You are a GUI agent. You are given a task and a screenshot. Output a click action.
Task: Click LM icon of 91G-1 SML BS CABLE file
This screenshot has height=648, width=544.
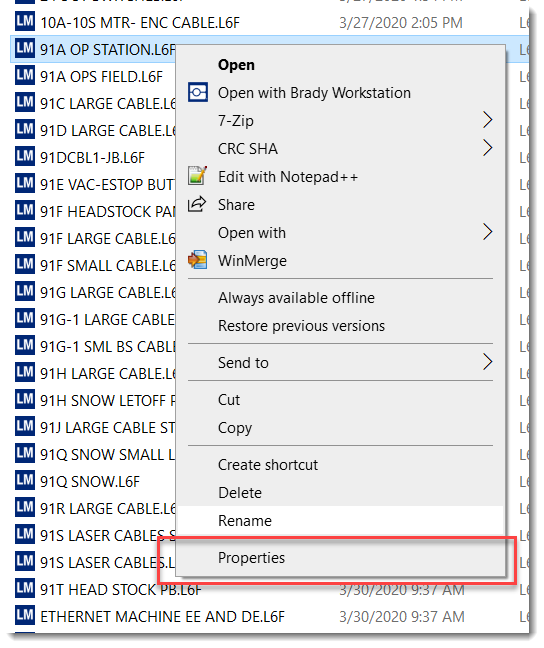click(x=24, y=345)
